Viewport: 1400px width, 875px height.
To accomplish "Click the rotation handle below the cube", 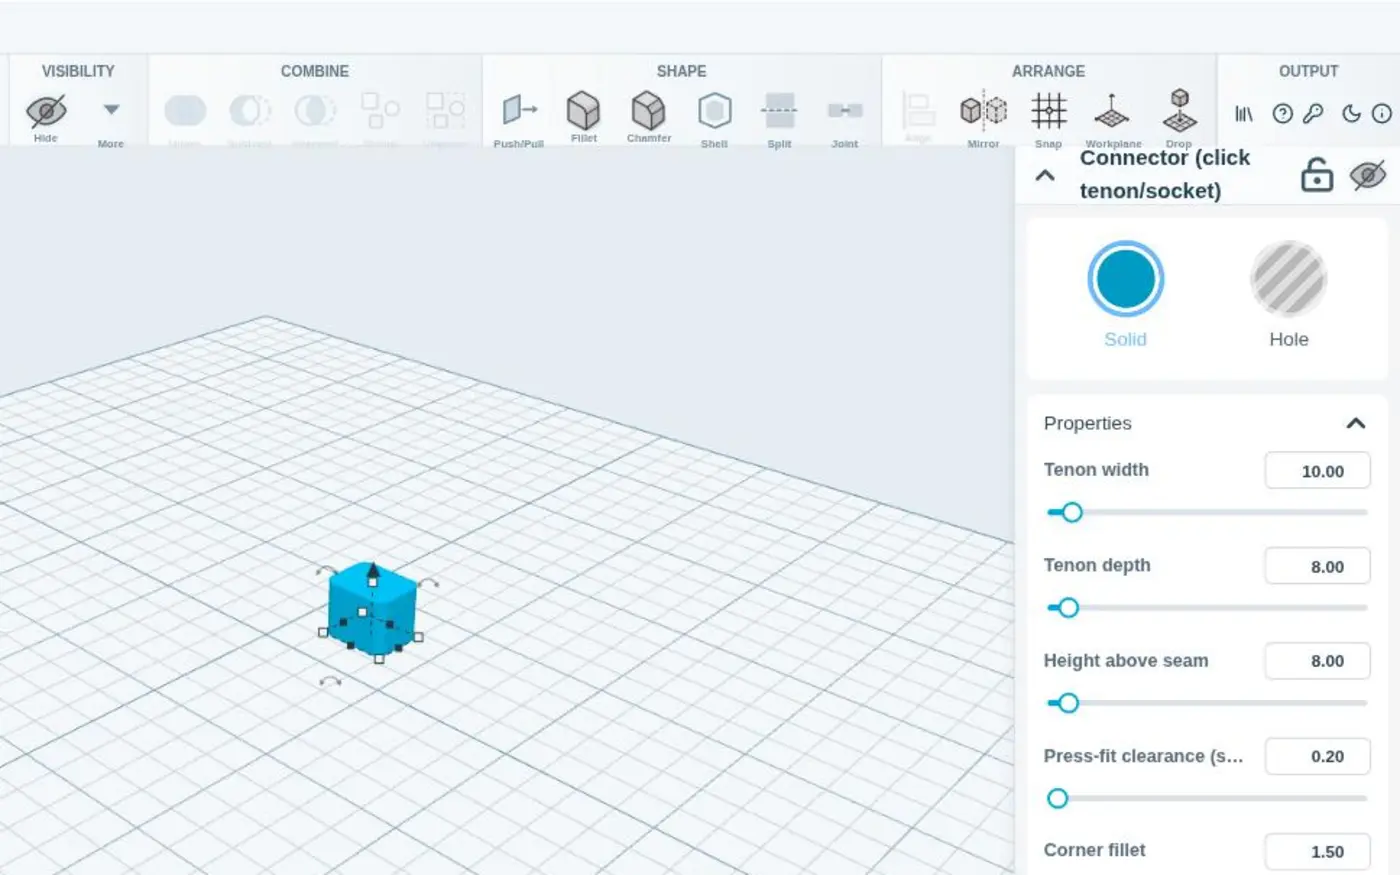I will pyautogui.click(x=330, y=682).
